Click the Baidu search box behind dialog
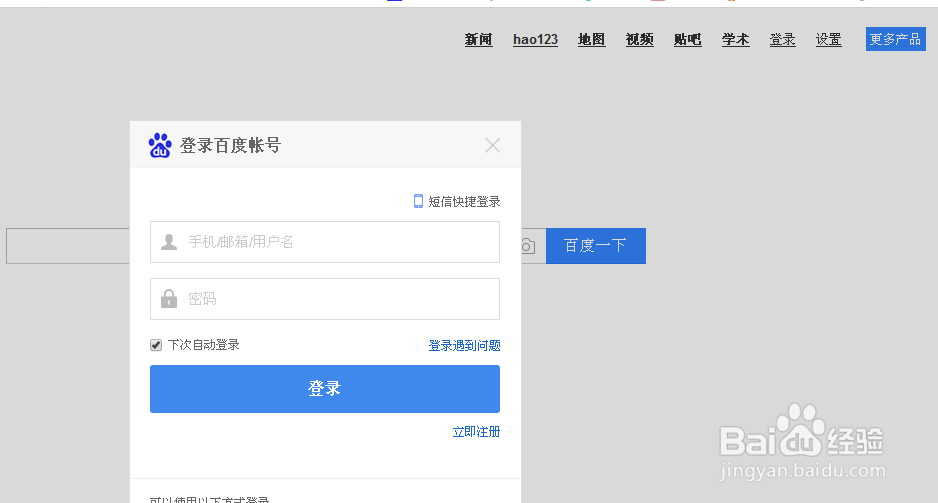 coord(68,246)
